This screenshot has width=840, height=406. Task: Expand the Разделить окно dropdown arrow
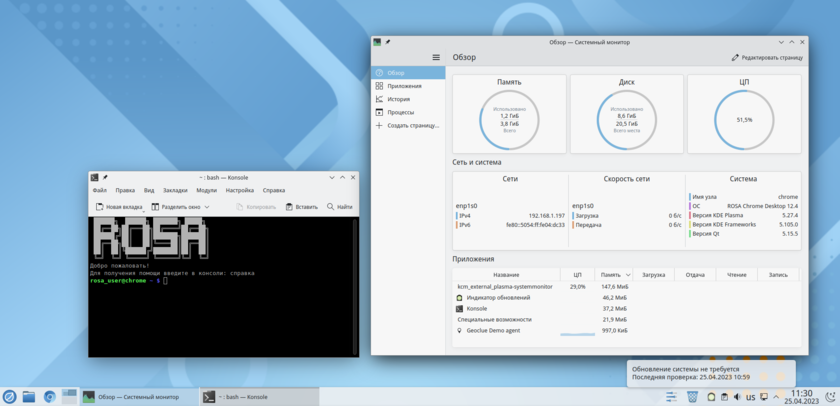point(207,207)
